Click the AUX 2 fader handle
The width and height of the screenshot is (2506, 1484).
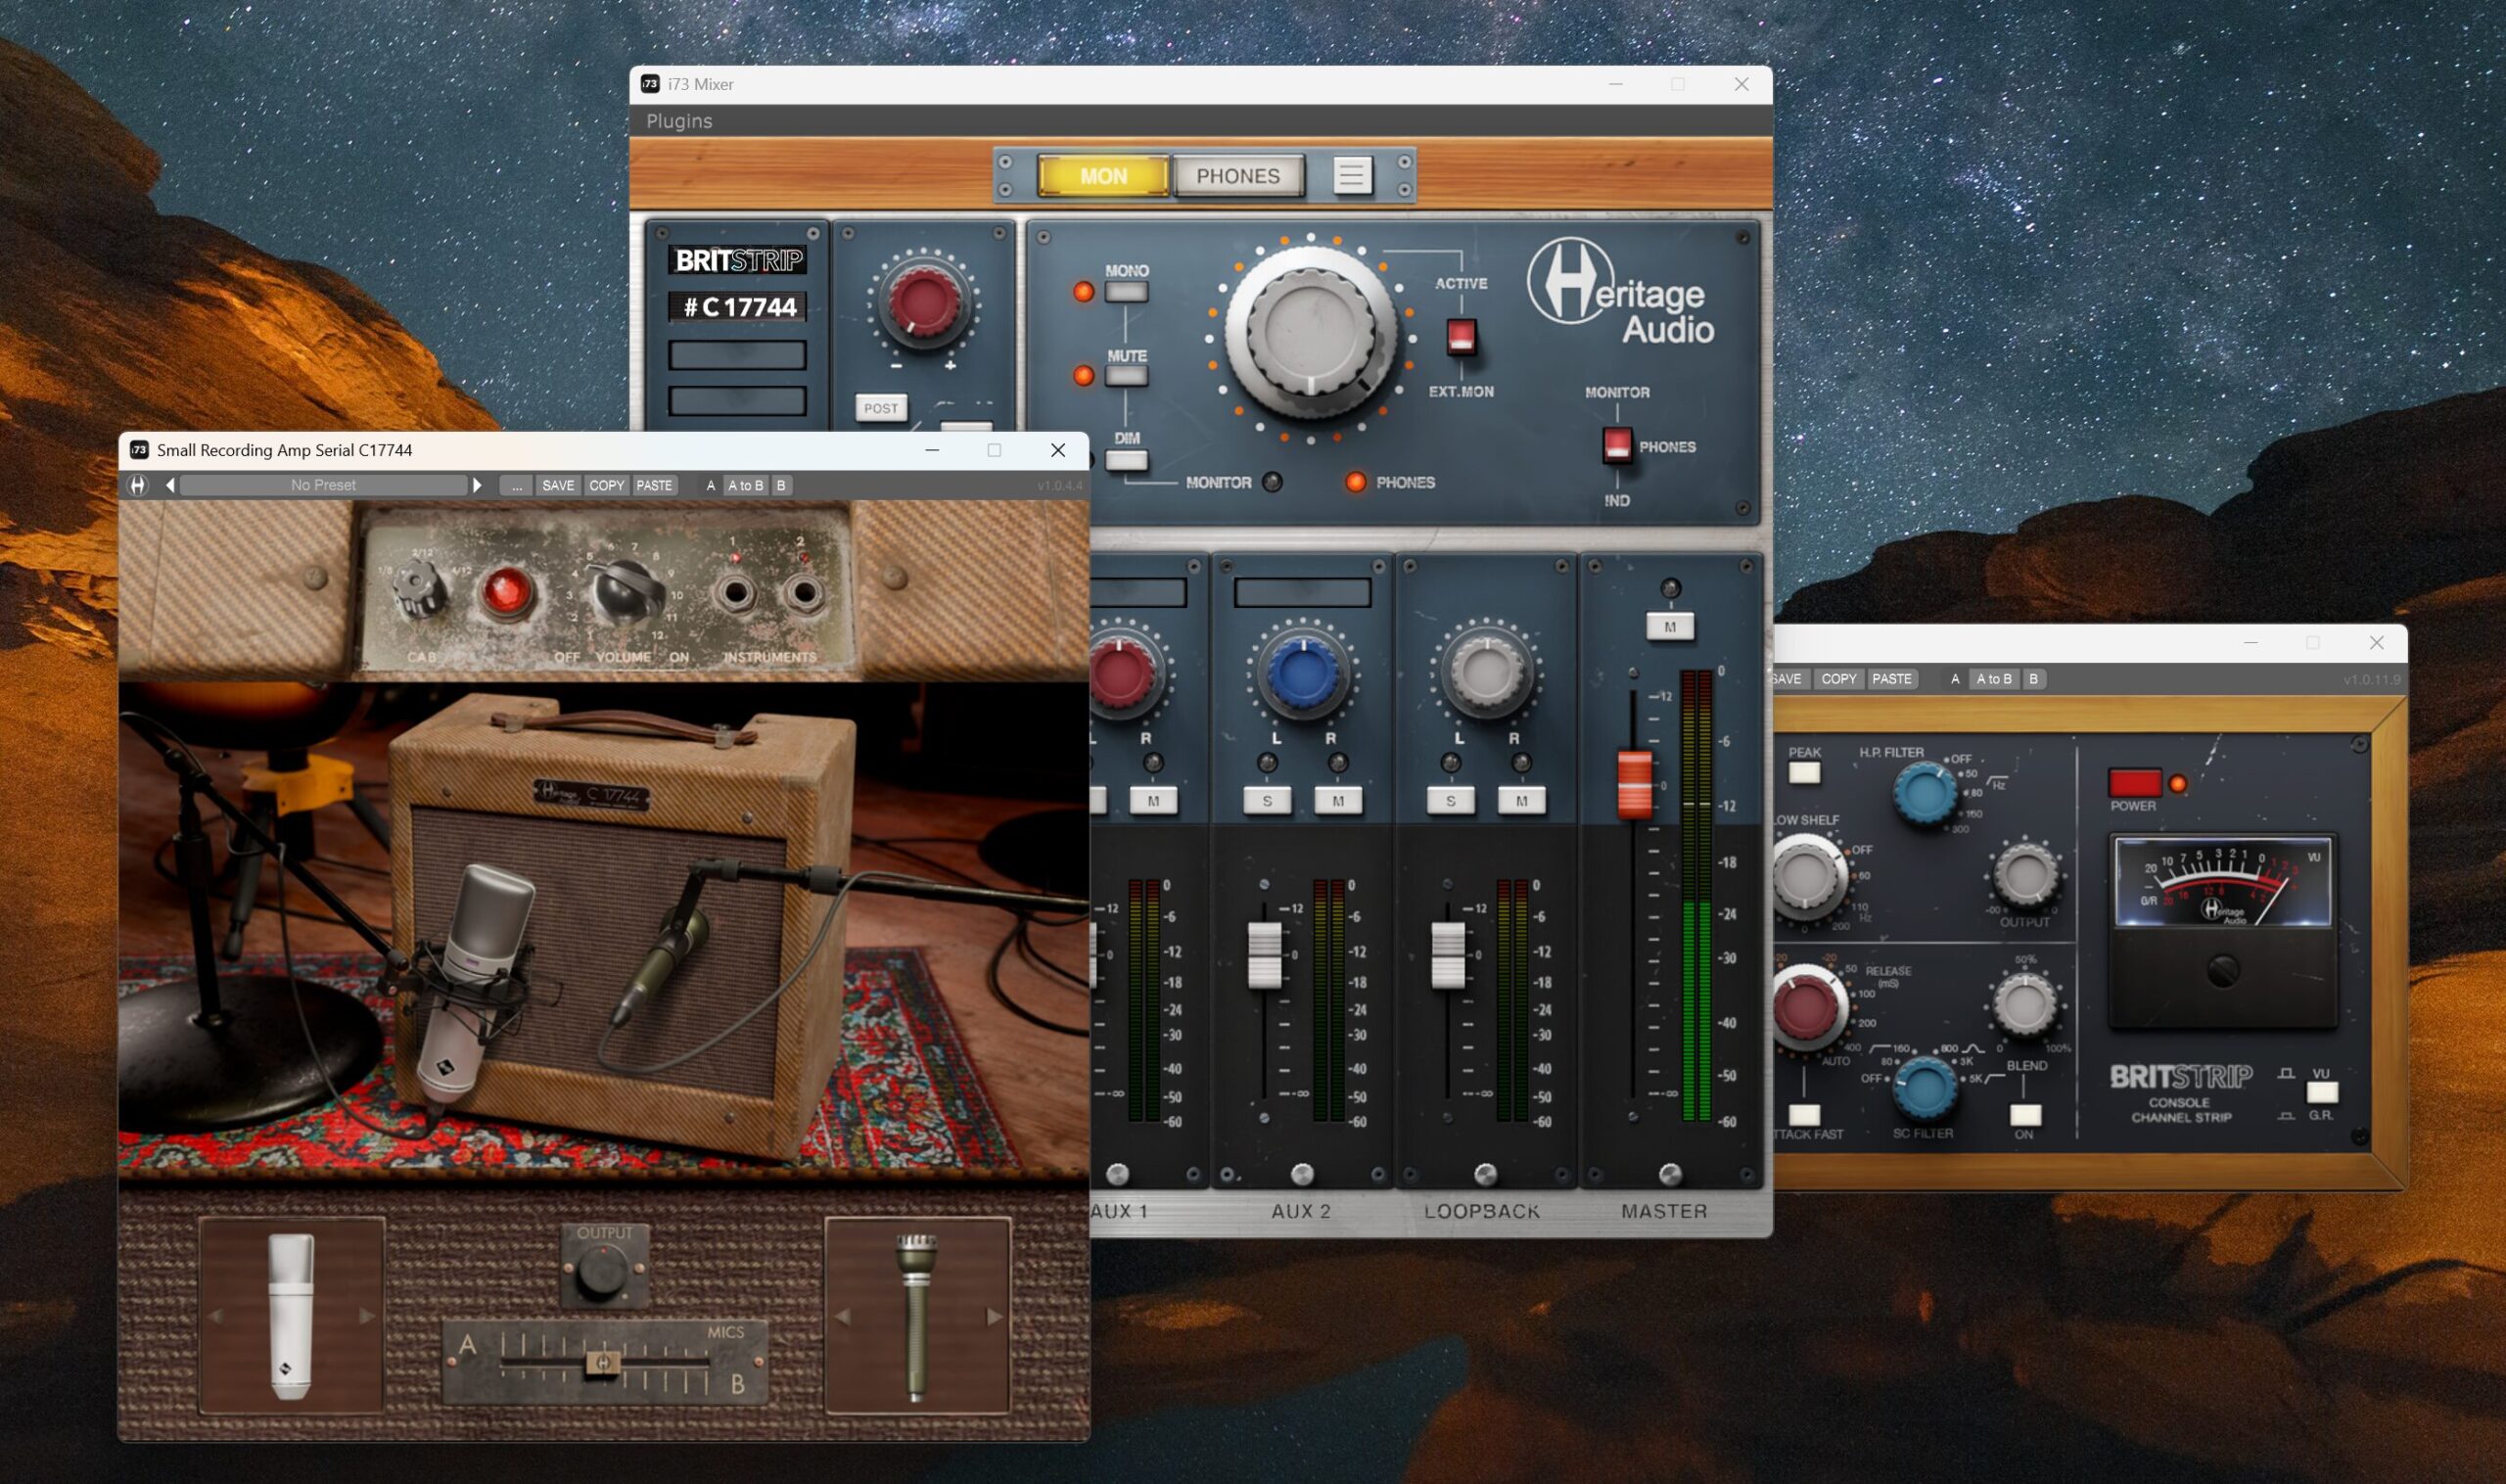1265,955
